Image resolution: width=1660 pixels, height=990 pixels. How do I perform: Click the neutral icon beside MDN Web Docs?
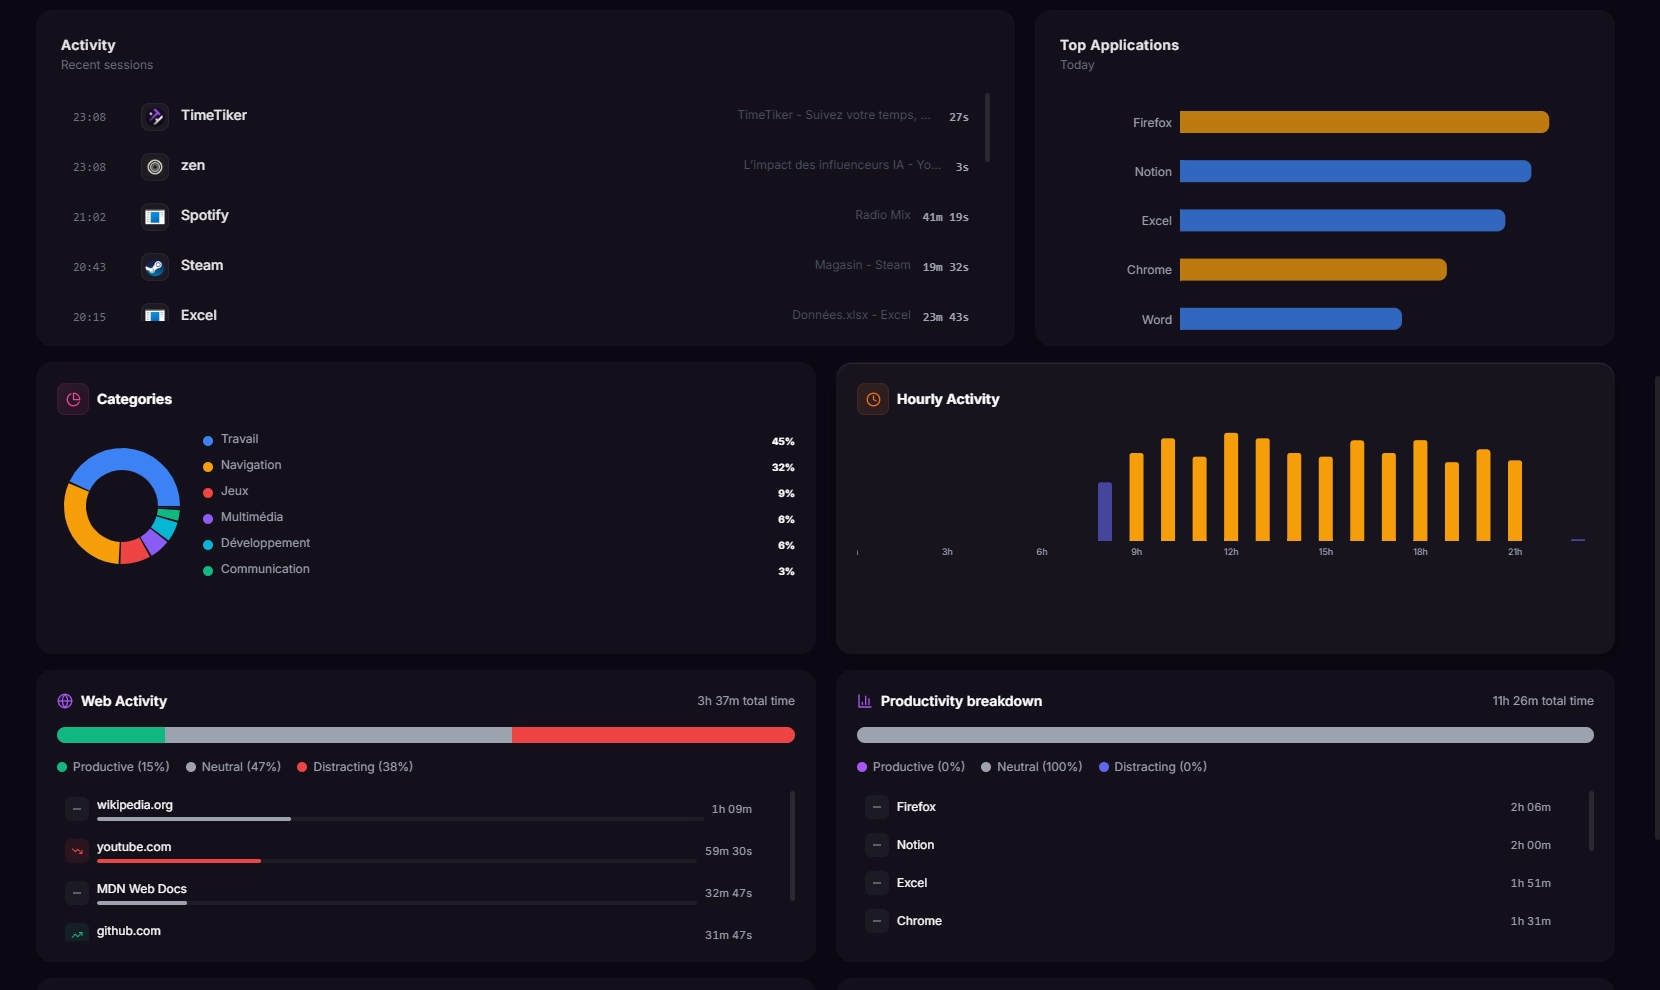(x=77, y=893)
